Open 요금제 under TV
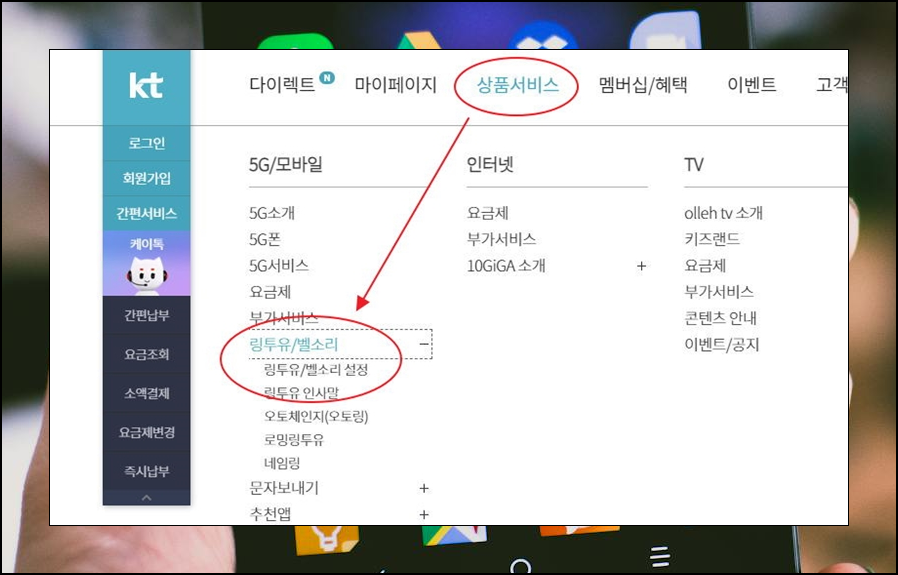Viewport: 898px width, 575px height. pyautogui.click(x=705, y=266)
